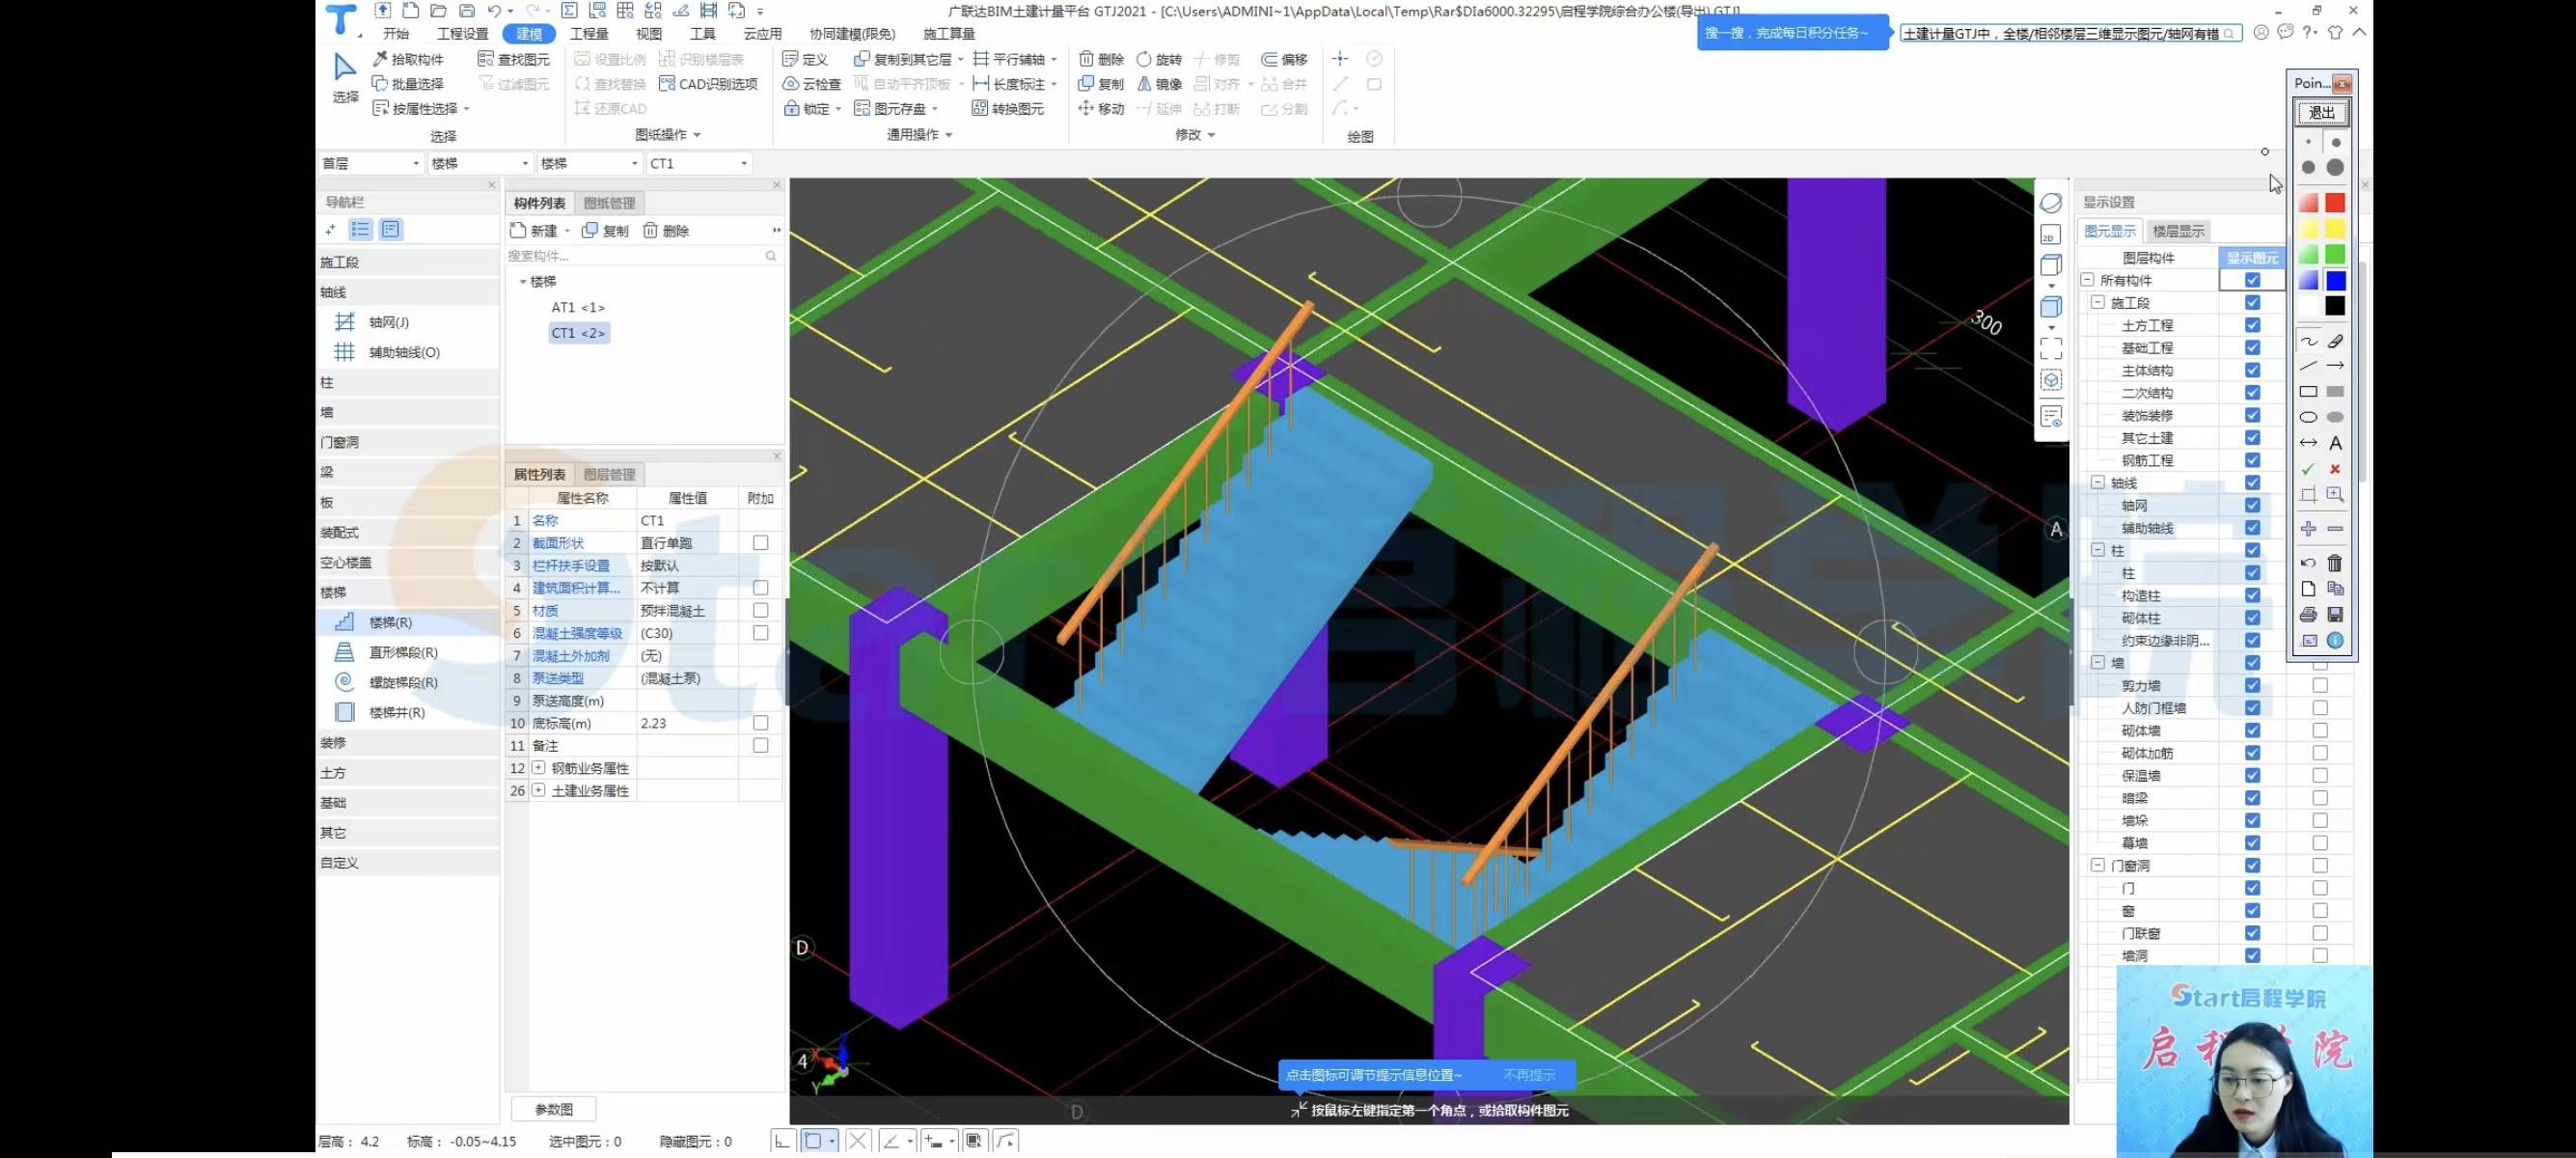Click the orbit view icon beside viewport
Image resolution: width=2576 pixels, height=1158 pixels.
click(2051, 203)
